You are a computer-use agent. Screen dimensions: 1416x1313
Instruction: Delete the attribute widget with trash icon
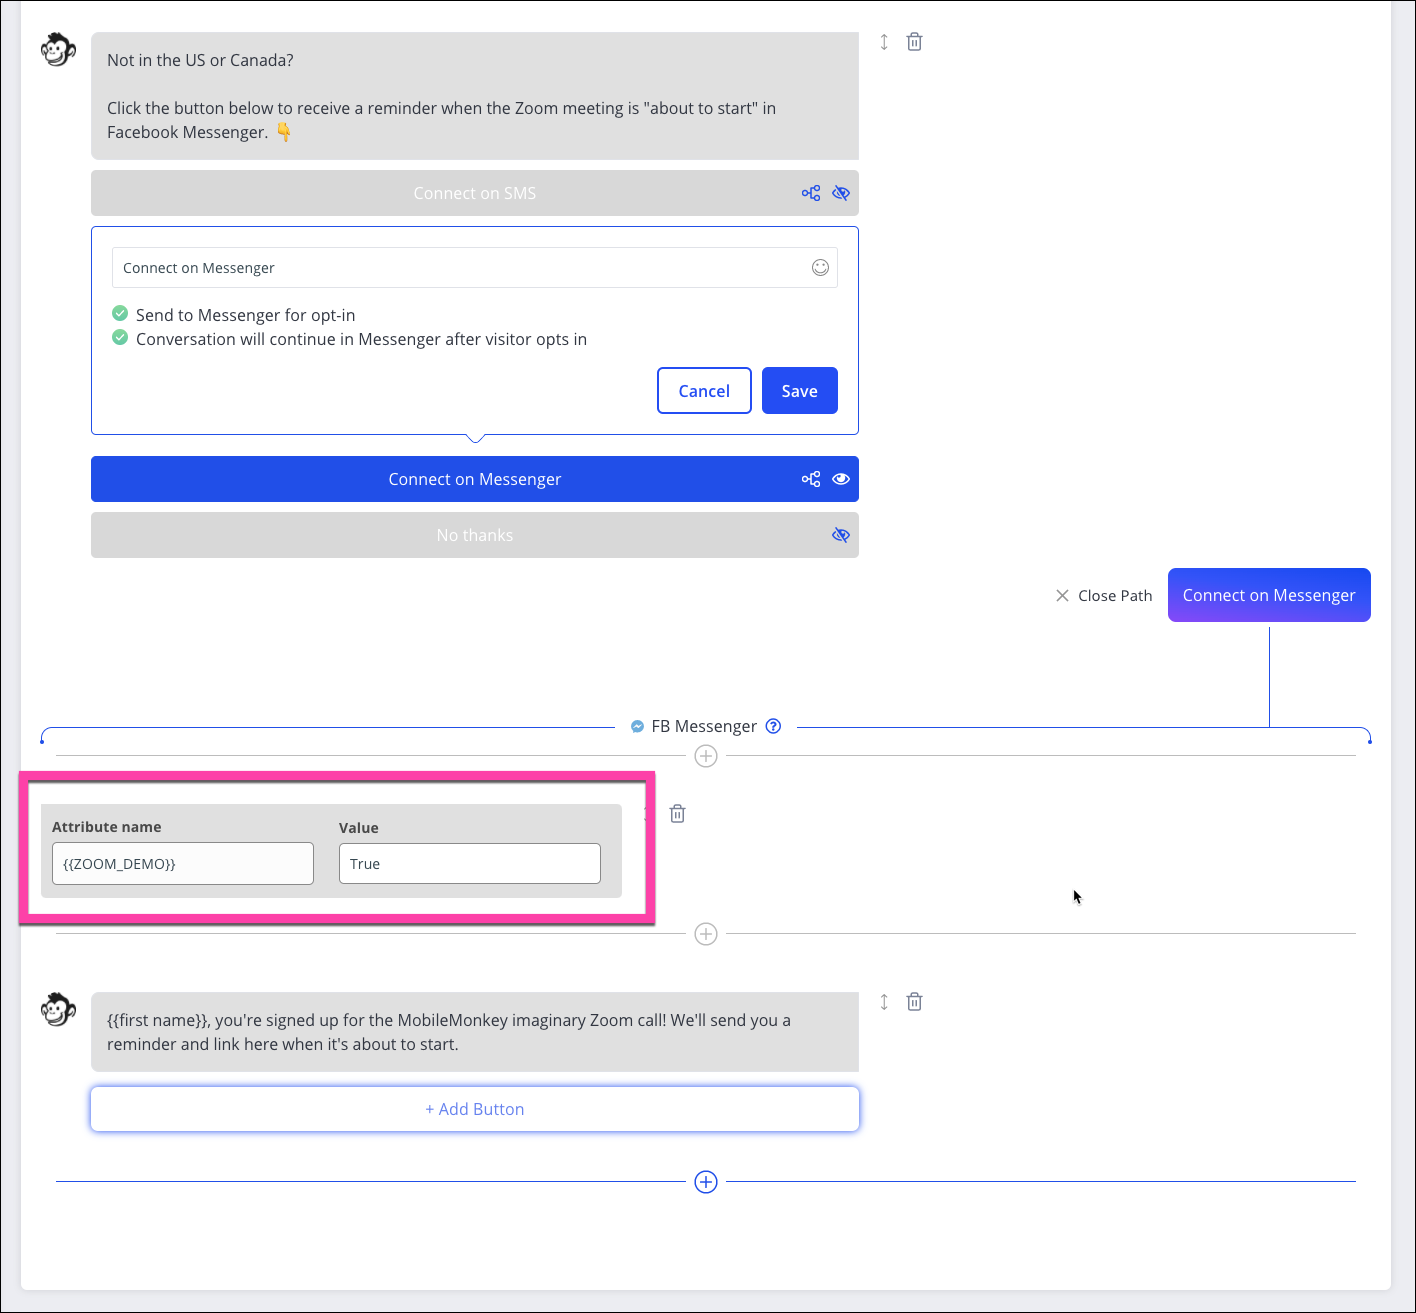677,814
